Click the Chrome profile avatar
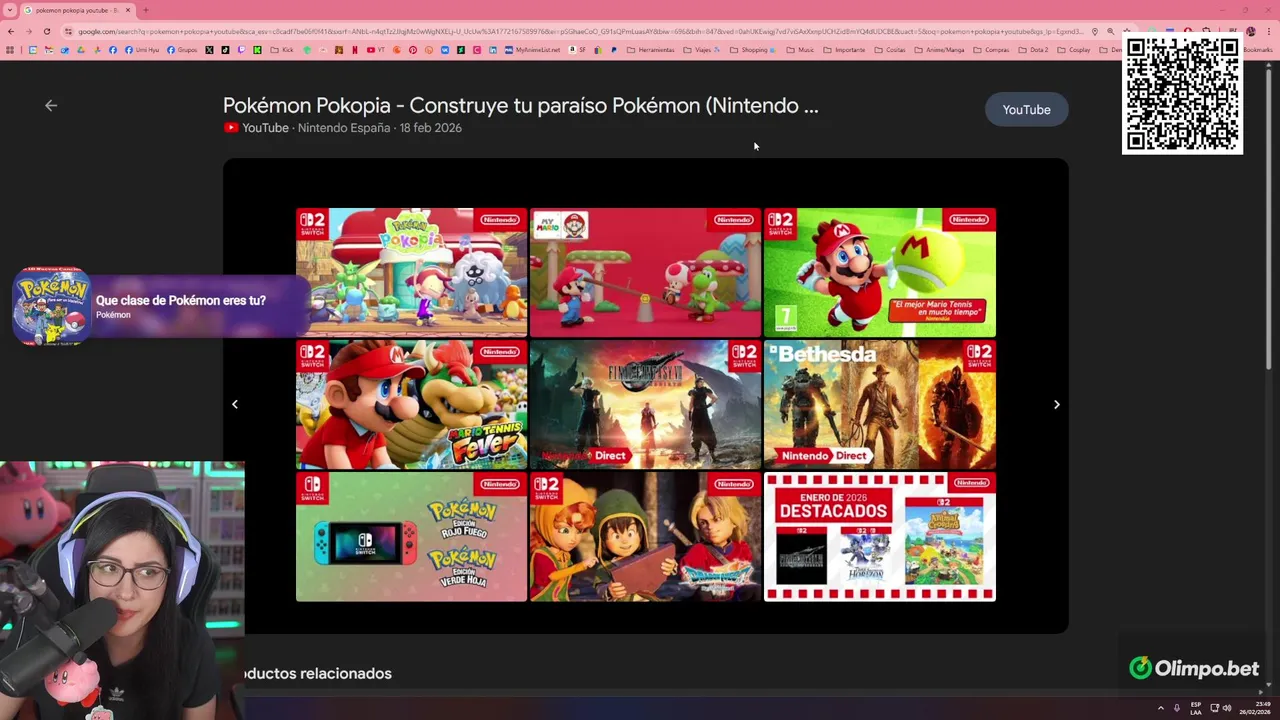The height and width of the screenshot is (720, 1280). (1251, 31)
